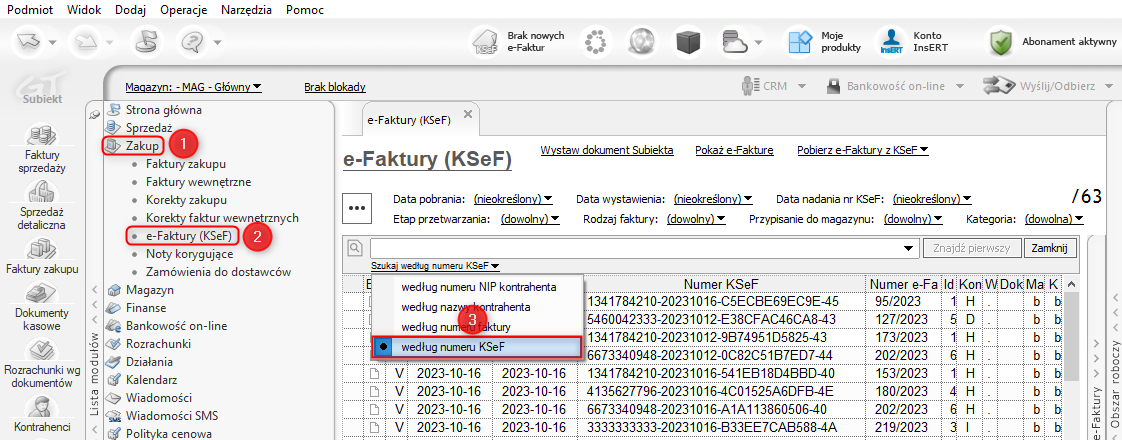The height and width of the screenshot is (440, 1122).
Task: Open Pobierz e-Faktury z KSeF dropdown
Action: (x=862, y=150)
